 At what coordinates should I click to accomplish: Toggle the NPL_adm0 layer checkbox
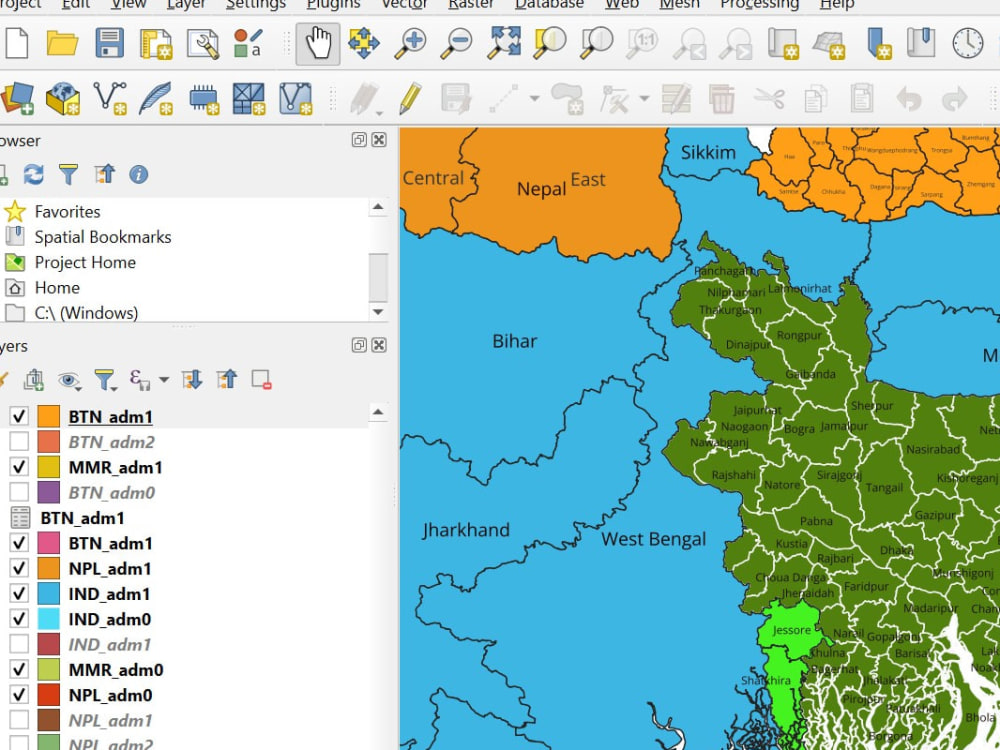coord(19,695)
